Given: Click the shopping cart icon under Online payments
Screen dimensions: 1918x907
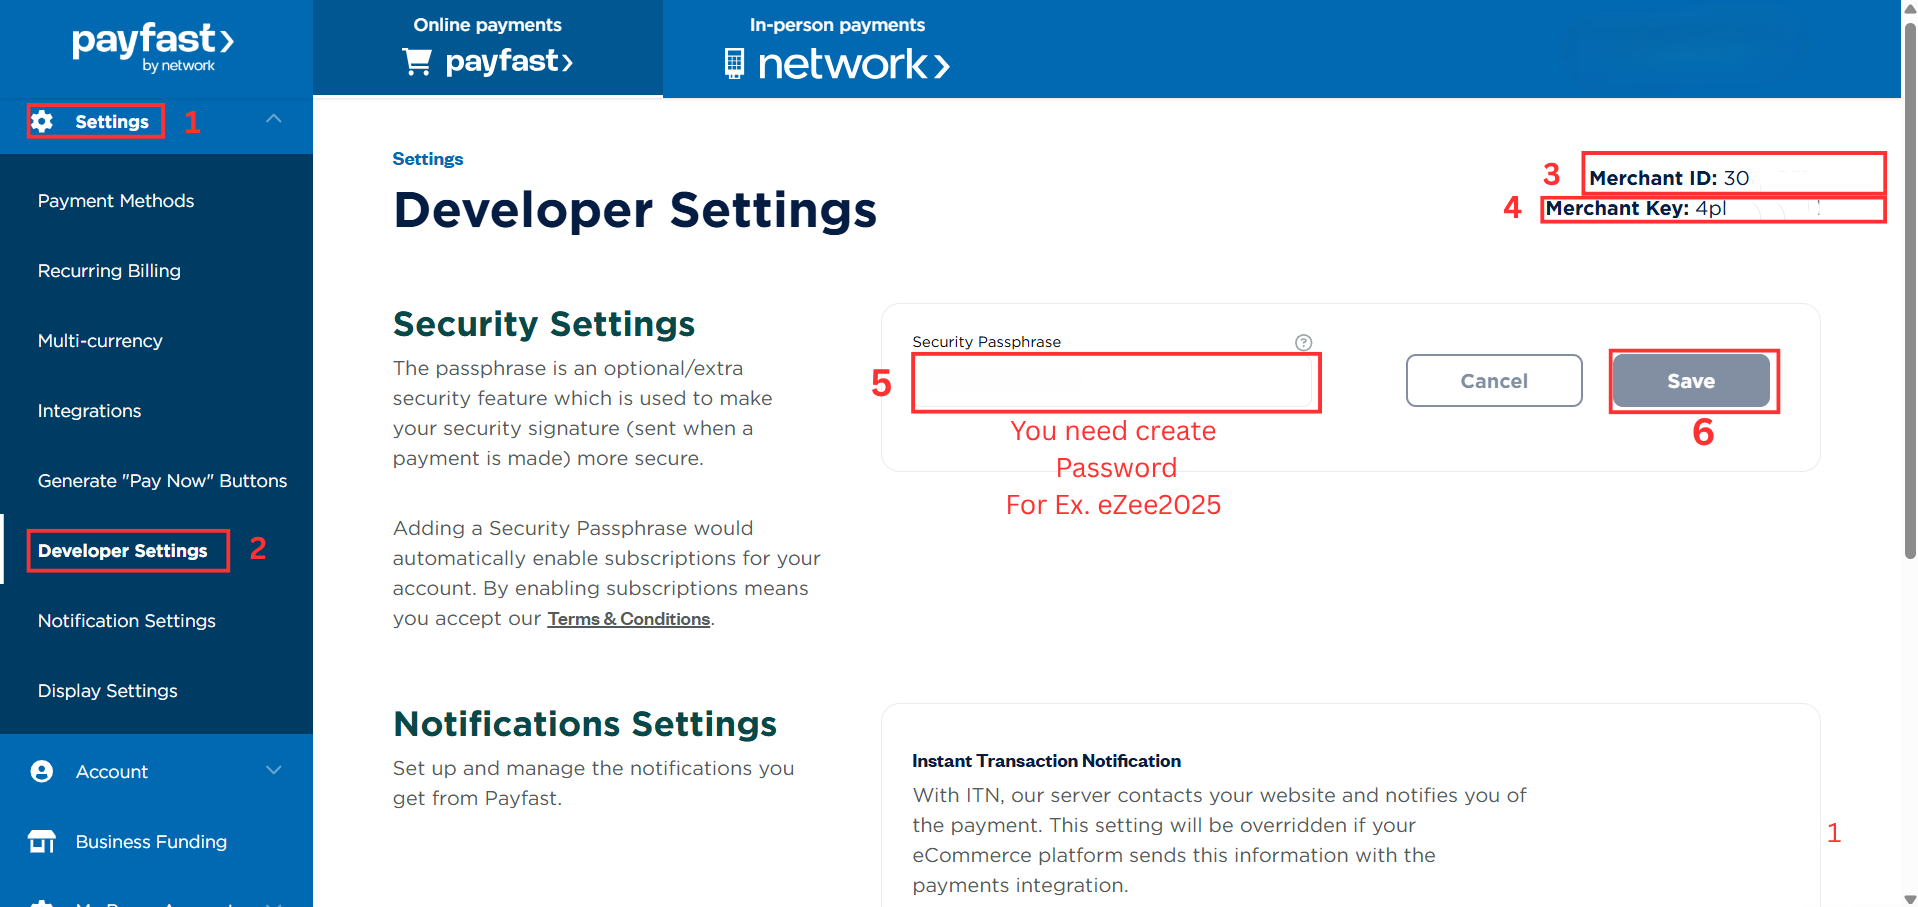Looking at the screenshot, I should pyautogui.click(x=417, y=62).
